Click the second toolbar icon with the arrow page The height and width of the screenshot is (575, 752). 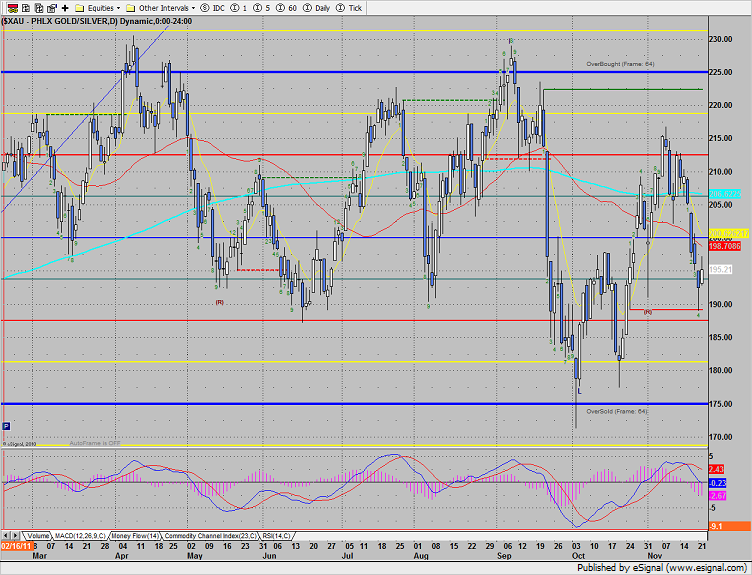point(26,8)
